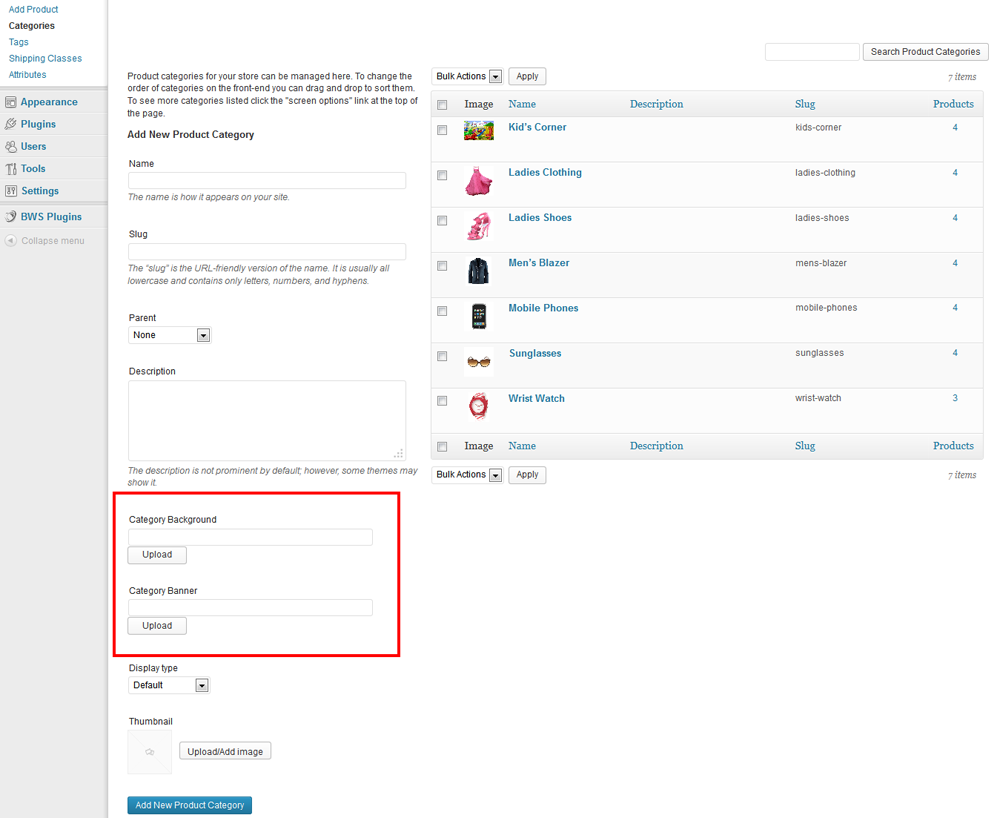Image resolution: width=1000 pixels, height=818 pixels.
Task: Open Attributes in the sidebar submenu
Action: pos(27,75)
